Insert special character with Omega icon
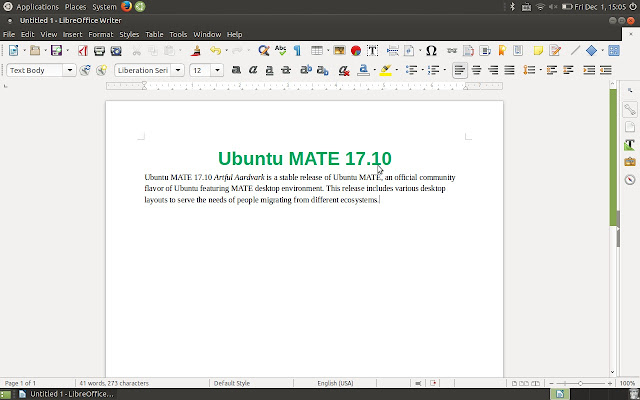This screenshot has width=640, height=400. click(x=431, y=50)
